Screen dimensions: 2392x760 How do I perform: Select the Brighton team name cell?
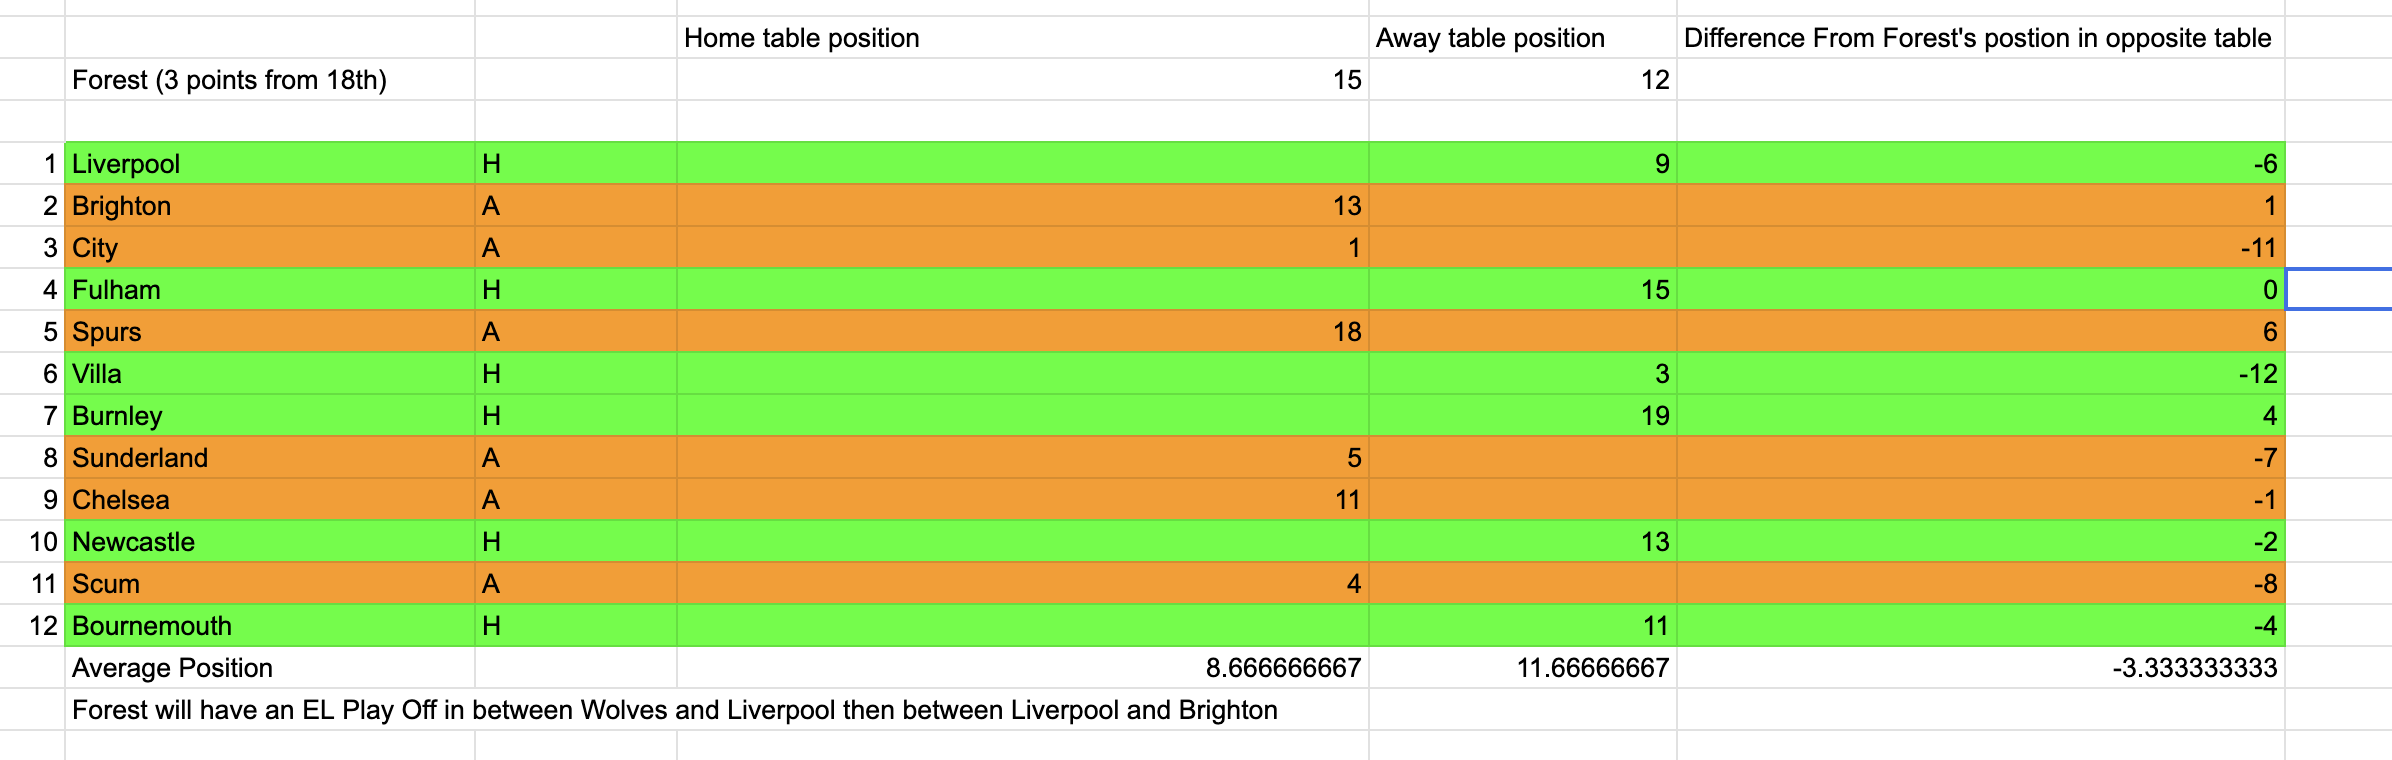point(268,206)
